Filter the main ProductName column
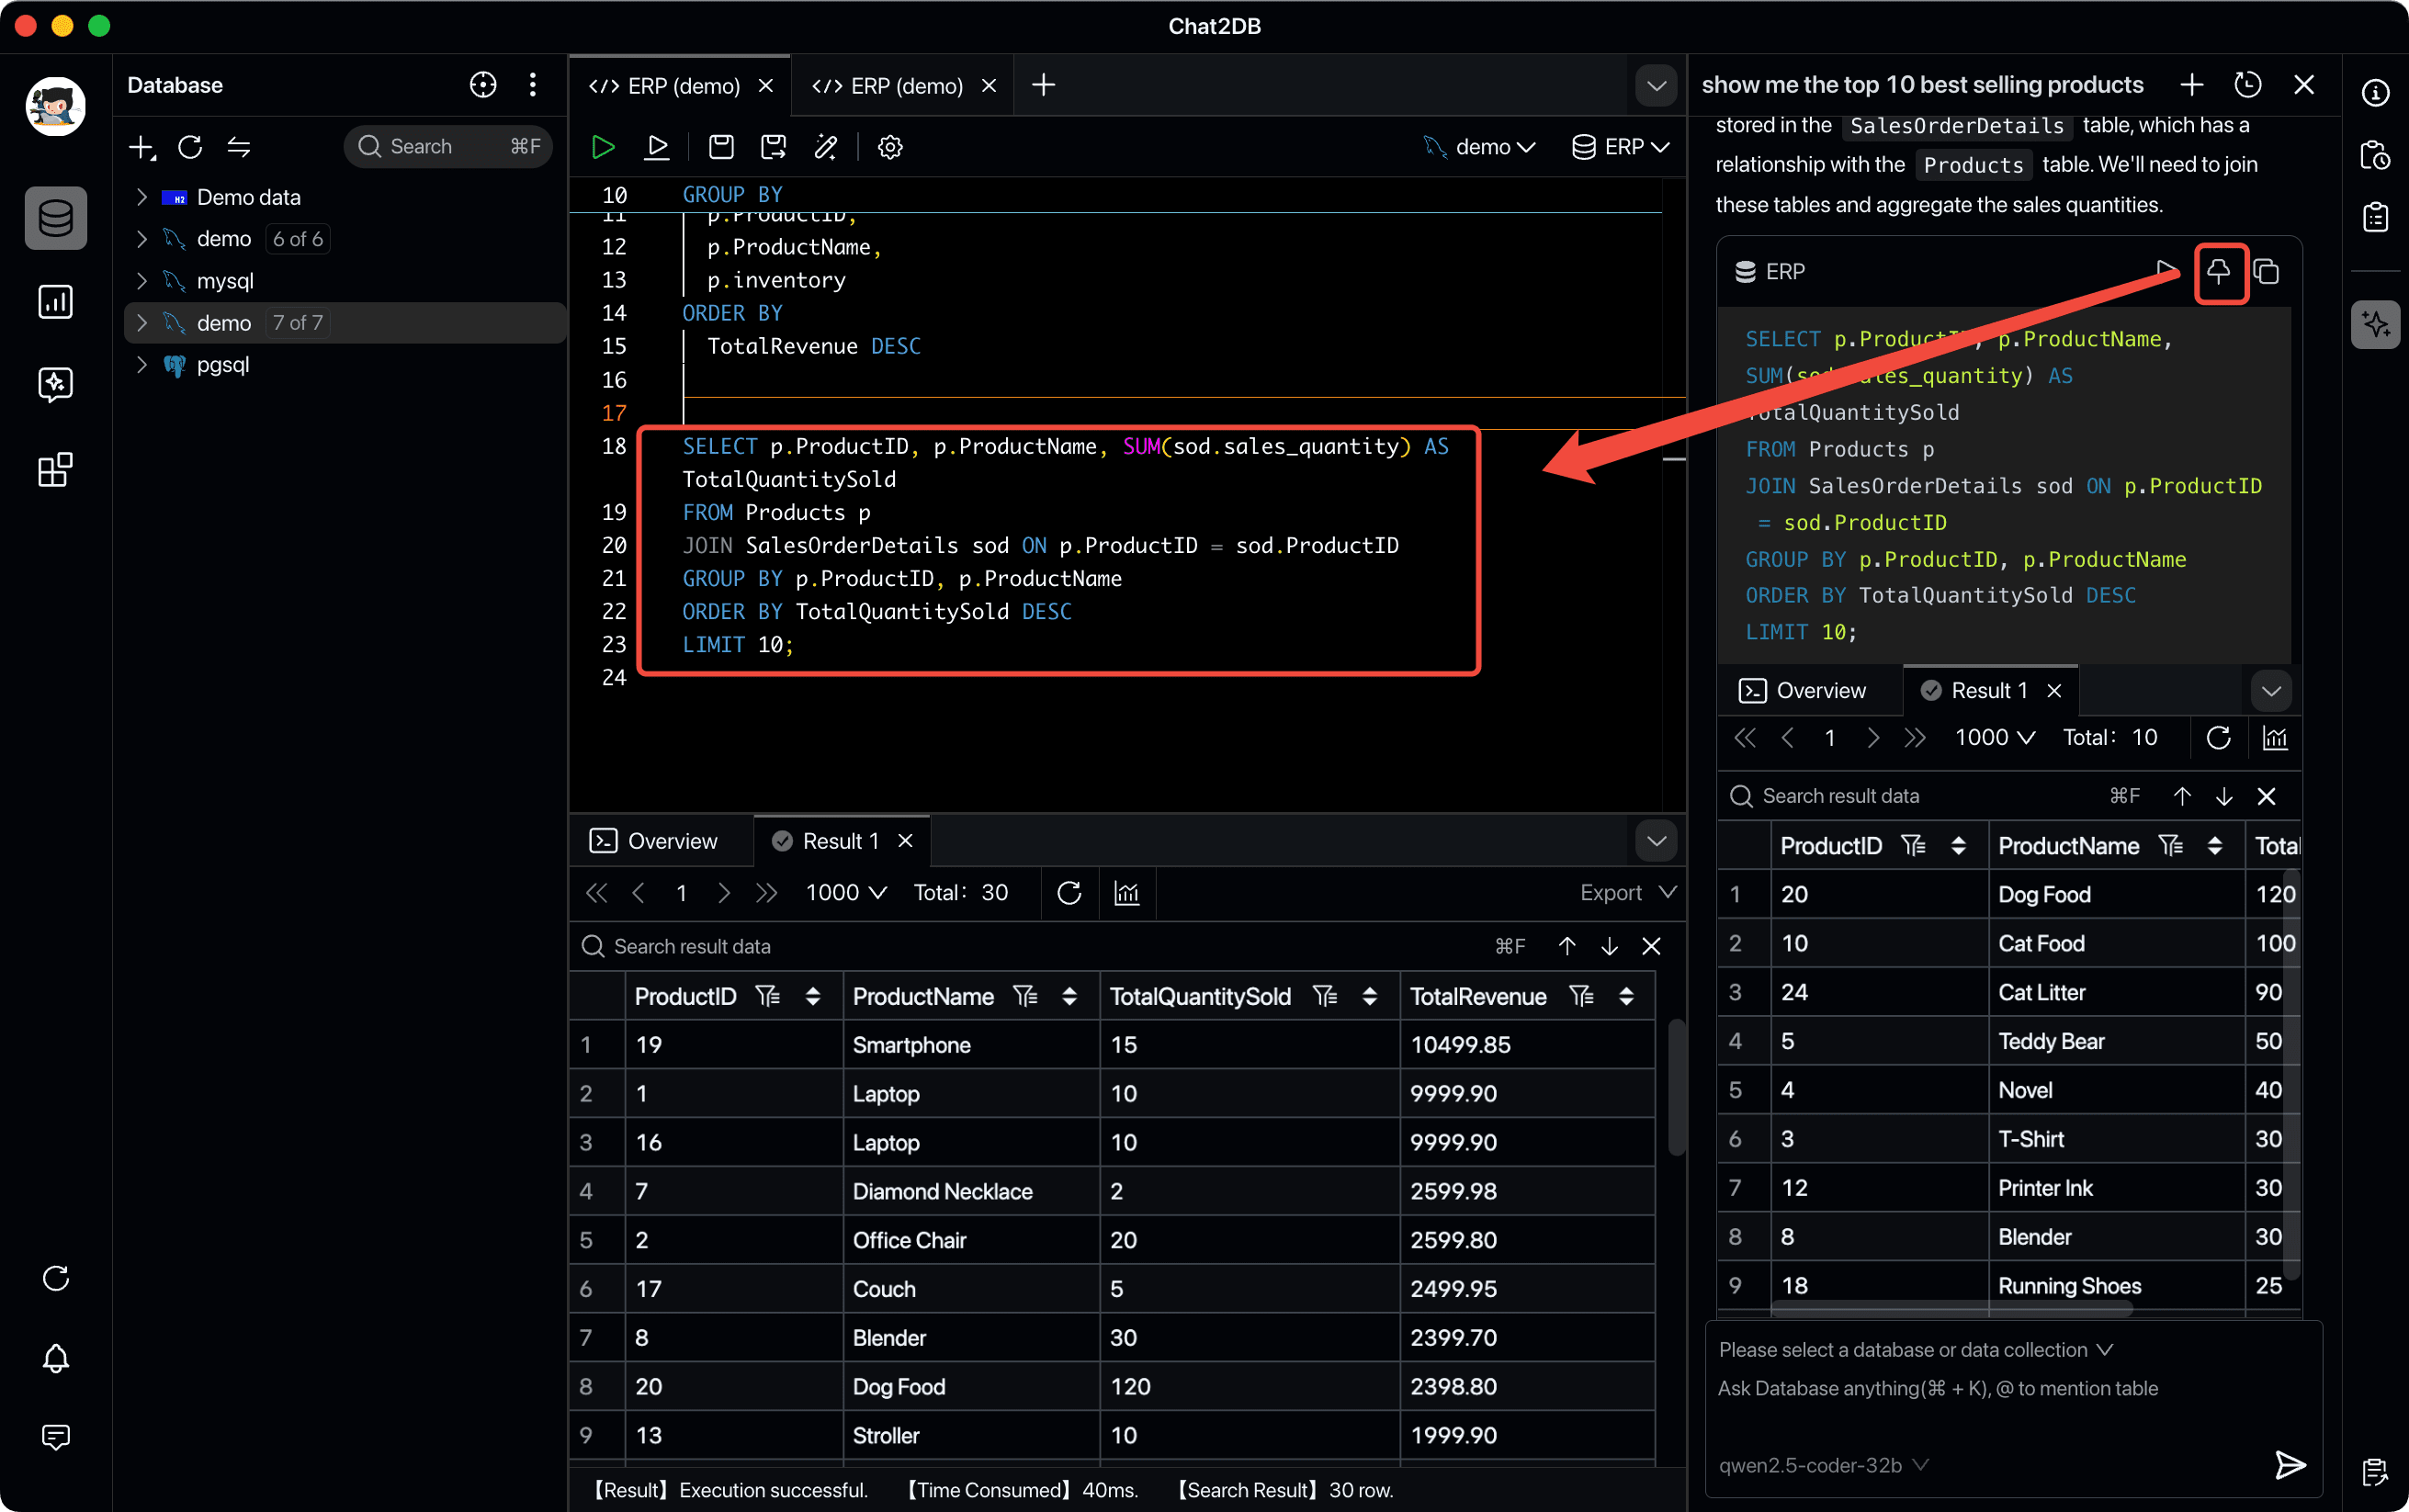 (x=1025, y=997)
